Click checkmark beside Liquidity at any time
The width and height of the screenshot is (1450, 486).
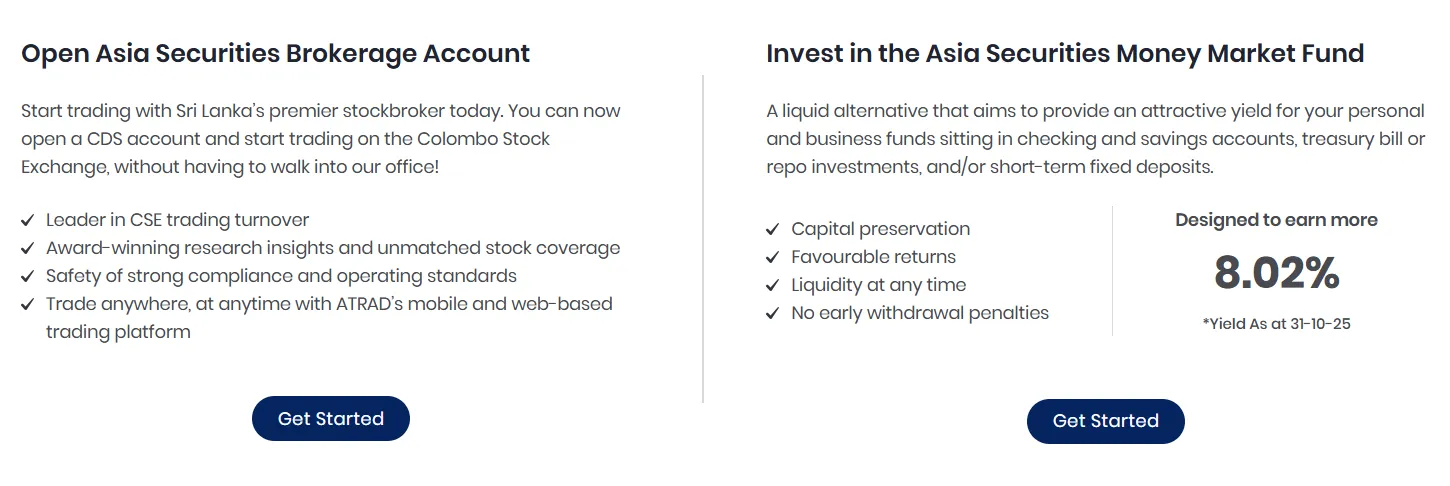(773, 285)
